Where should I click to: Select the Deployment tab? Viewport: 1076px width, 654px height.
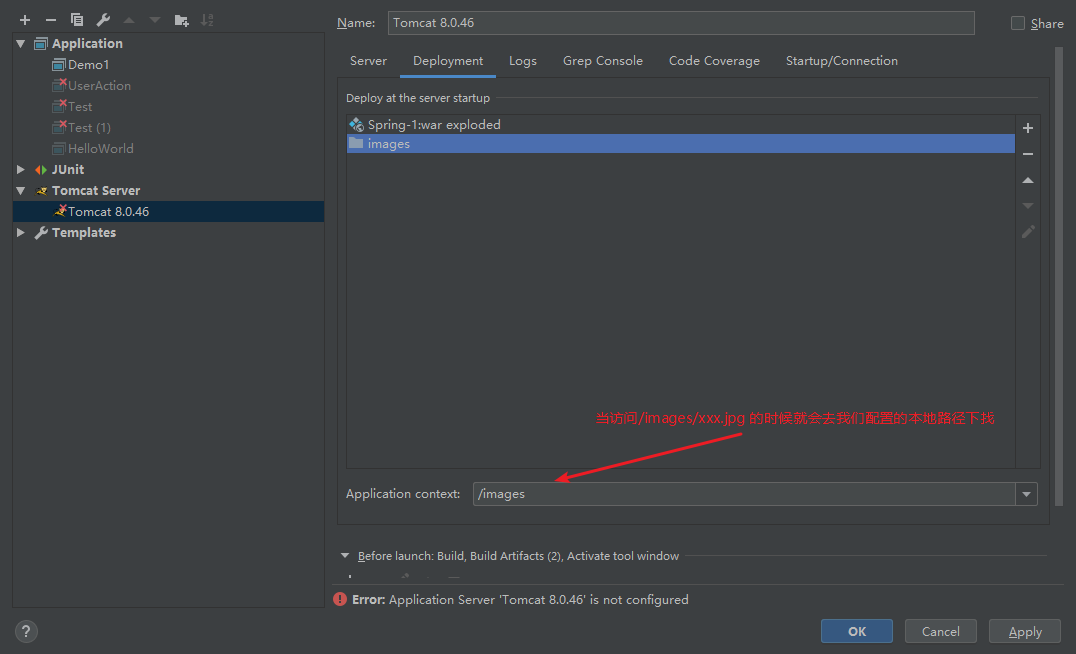pyautogui.click(x=448, y=61)
